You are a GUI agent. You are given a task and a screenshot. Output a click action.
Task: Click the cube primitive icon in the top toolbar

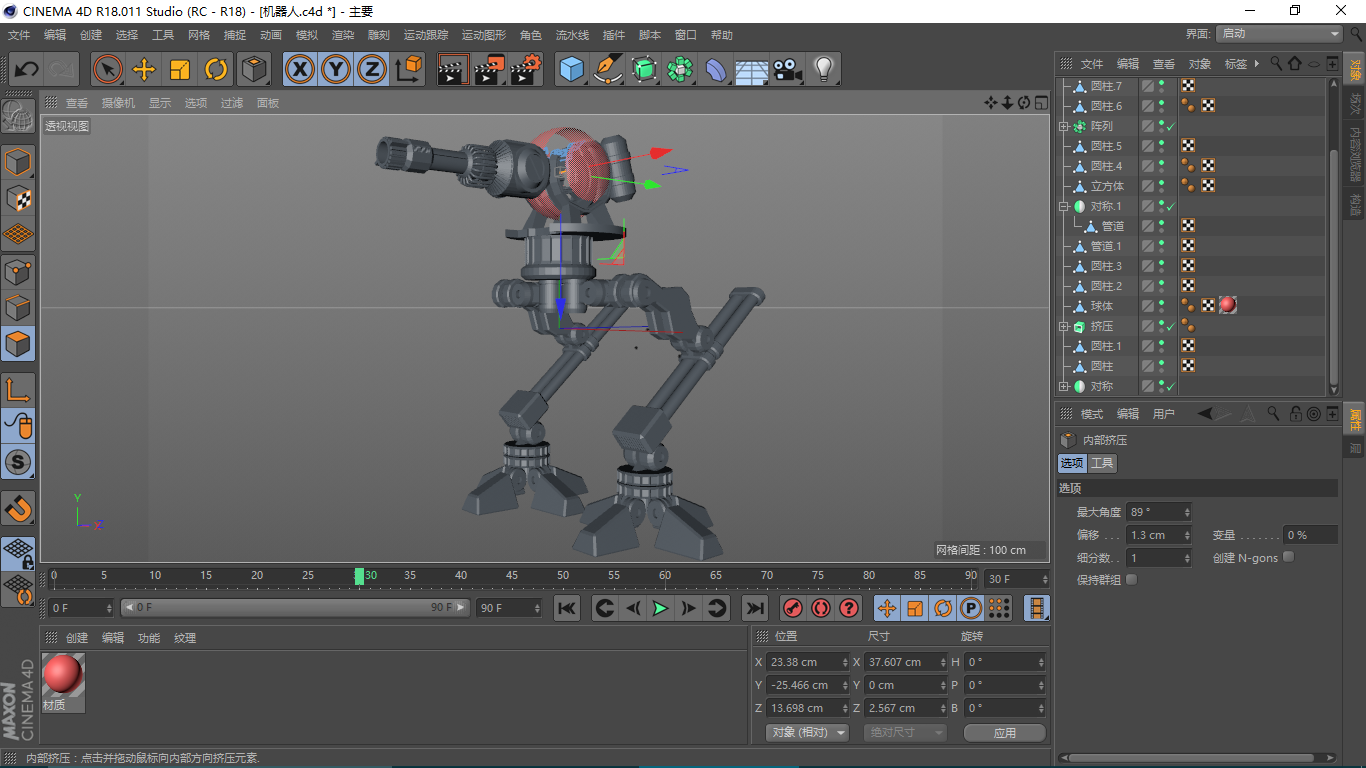pyautogui.click(x=571, y=69)
